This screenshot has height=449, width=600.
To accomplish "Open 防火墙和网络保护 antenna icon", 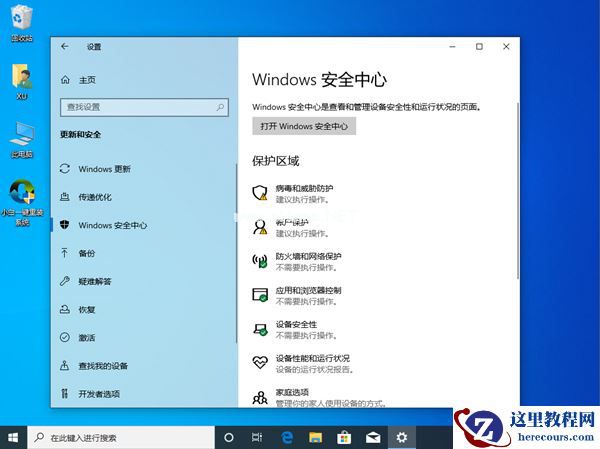I will [260, 261].
